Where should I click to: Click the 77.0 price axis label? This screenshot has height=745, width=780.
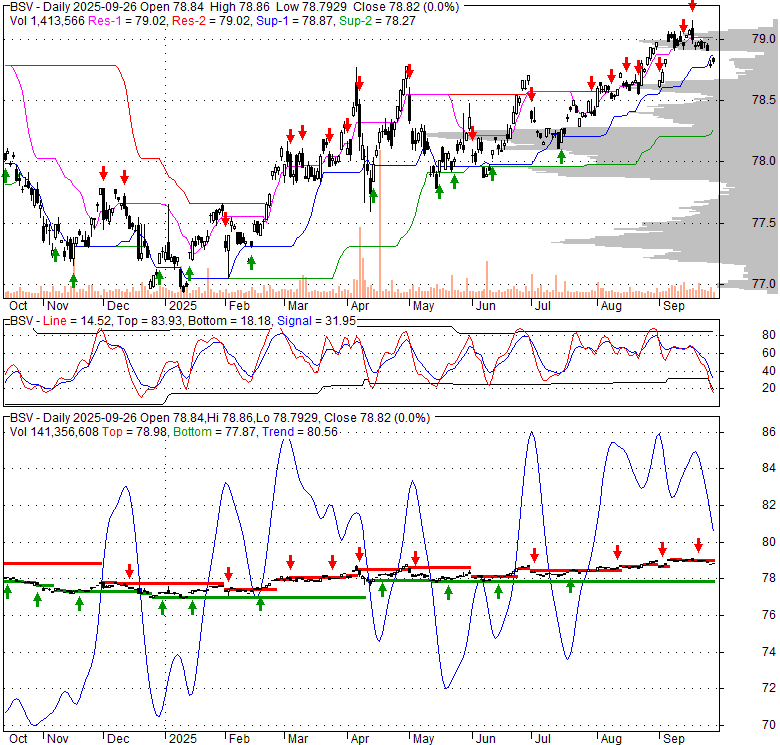(x=763, y=284)
